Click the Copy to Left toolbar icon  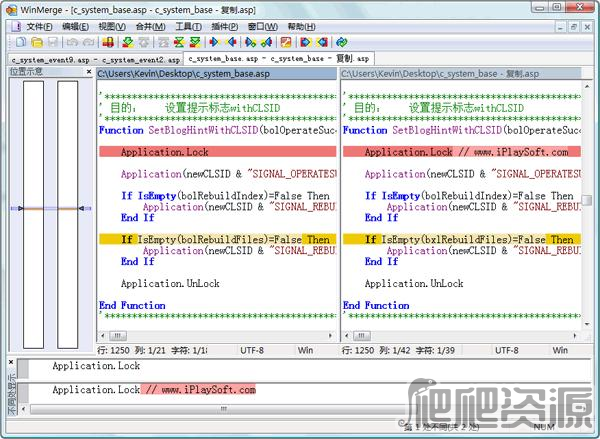(231, 42)
